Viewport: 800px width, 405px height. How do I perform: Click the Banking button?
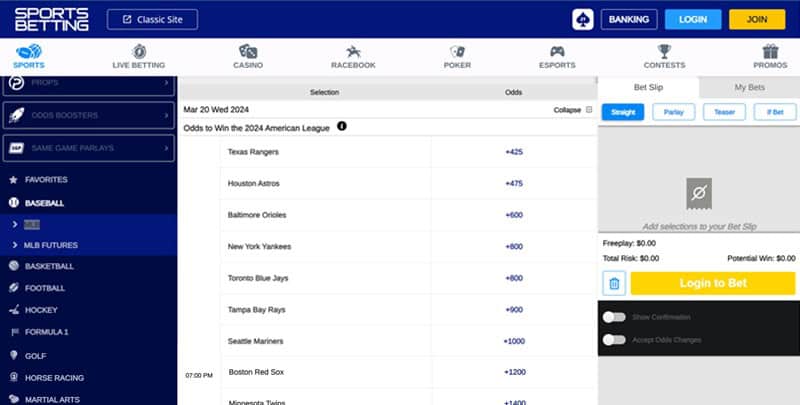(x=629, y=19)
